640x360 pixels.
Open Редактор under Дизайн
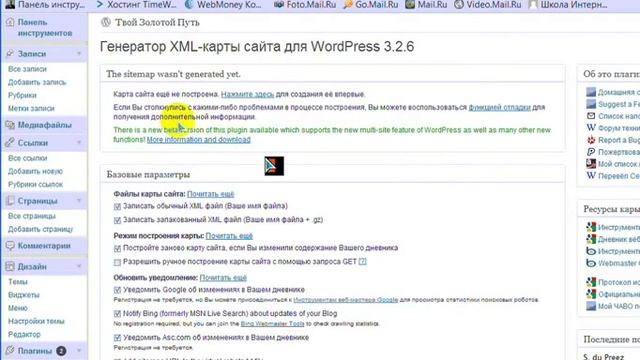[24, 334]
